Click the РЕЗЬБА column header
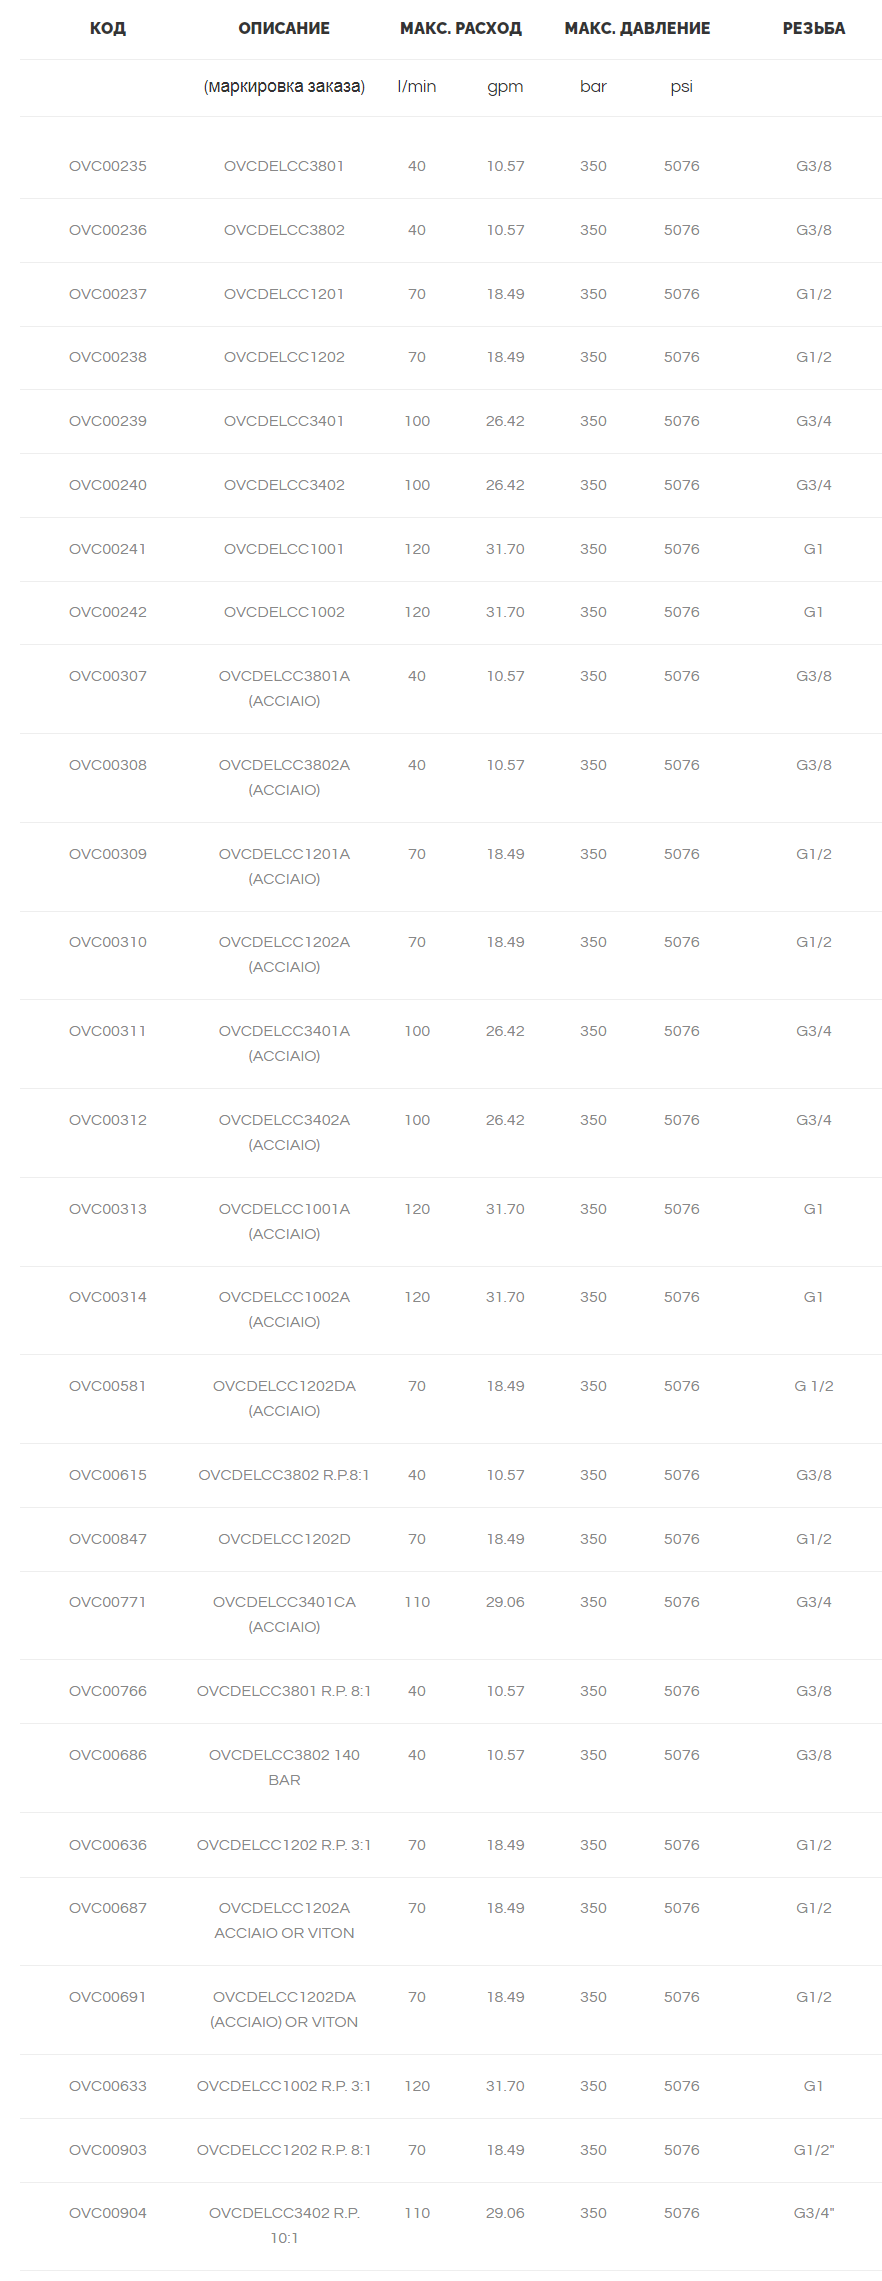Viewport: 882px width, 2281px height. (x=814, y=28)
